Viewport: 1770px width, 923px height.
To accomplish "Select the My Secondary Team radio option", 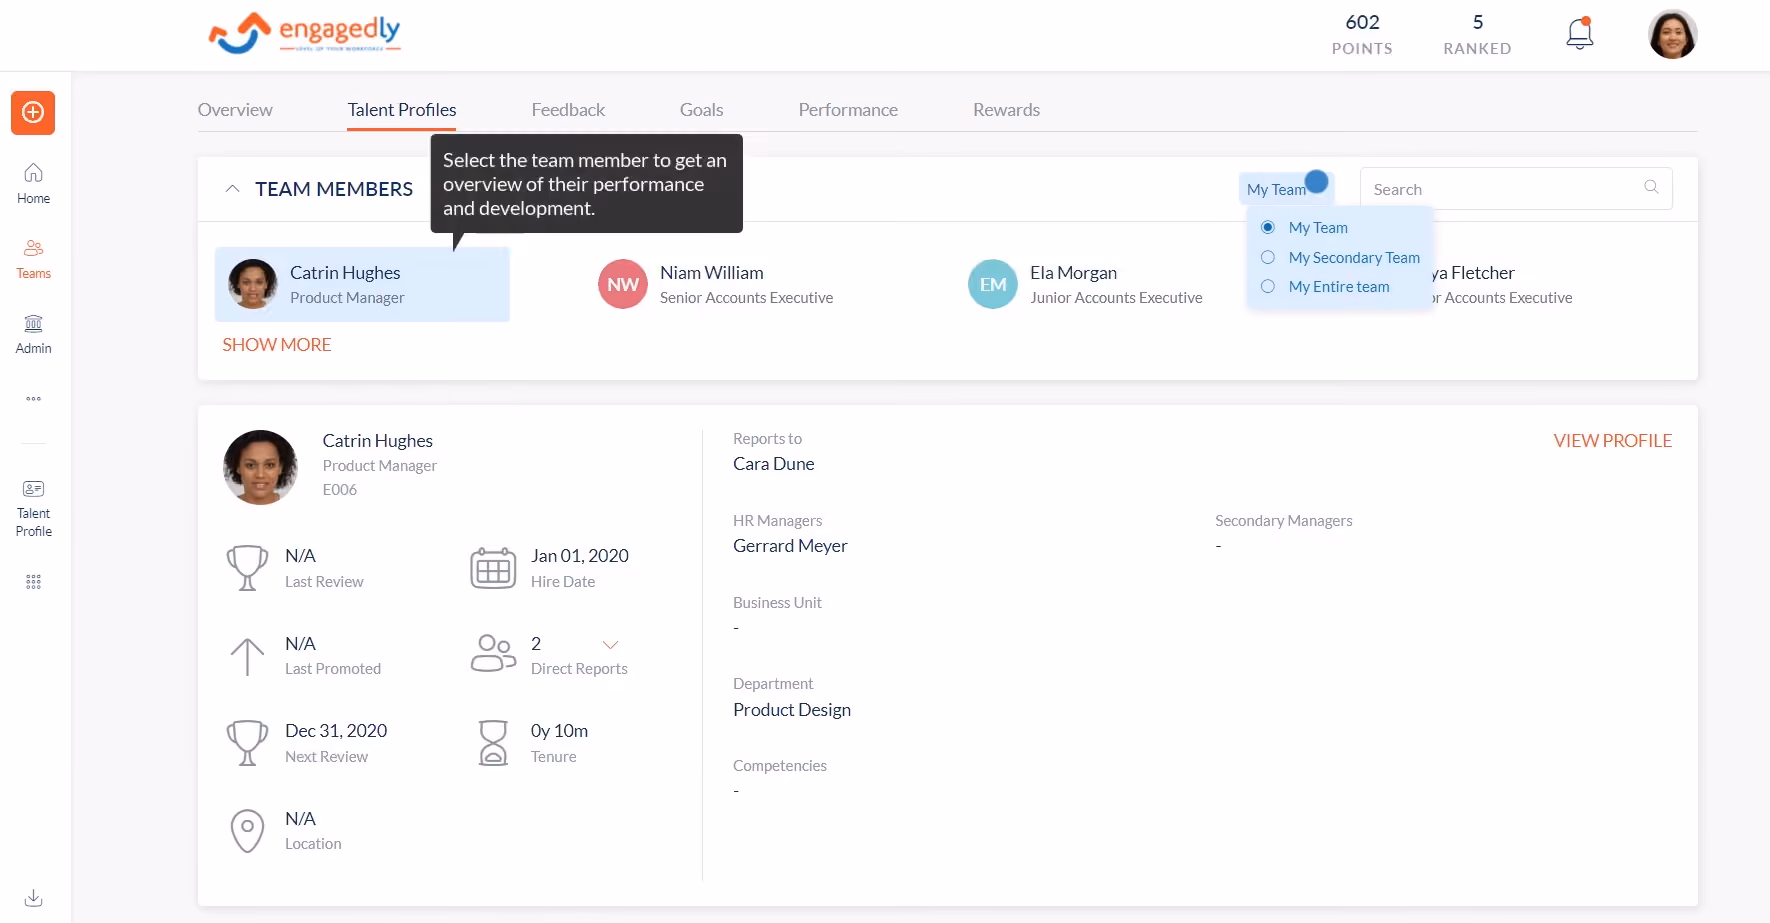I will [1268, 257].
